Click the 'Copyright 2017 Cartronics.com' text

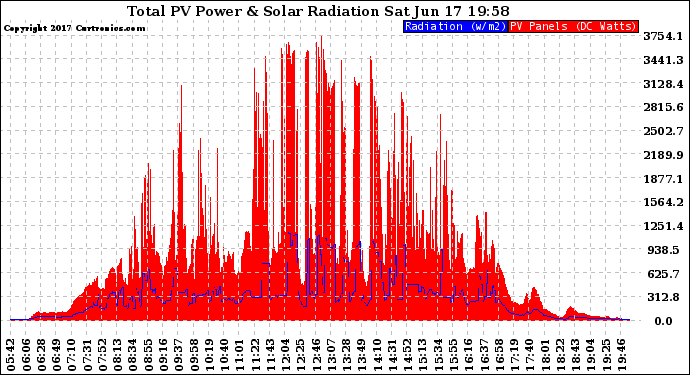74,28
